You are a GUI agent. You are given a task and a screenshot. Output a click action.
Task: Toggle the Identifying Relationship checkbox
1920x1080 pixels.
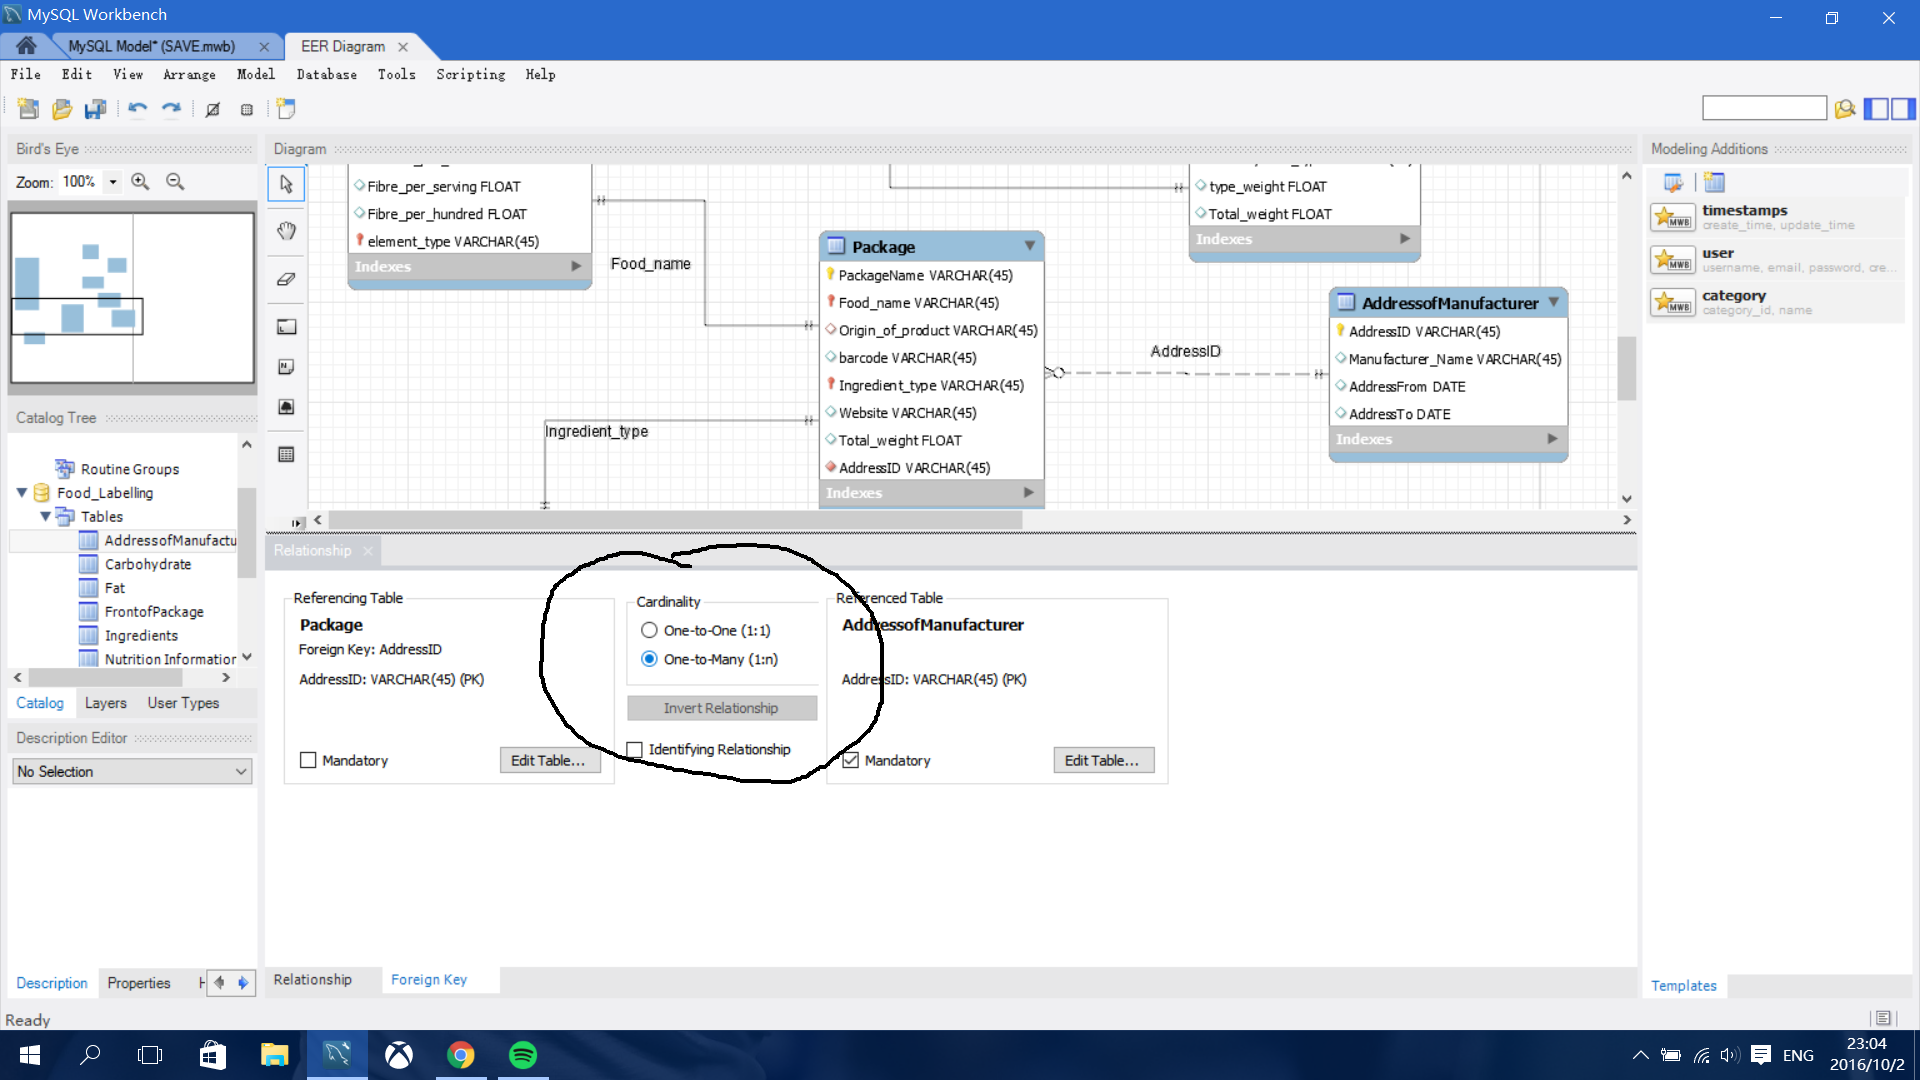[634, 748]
